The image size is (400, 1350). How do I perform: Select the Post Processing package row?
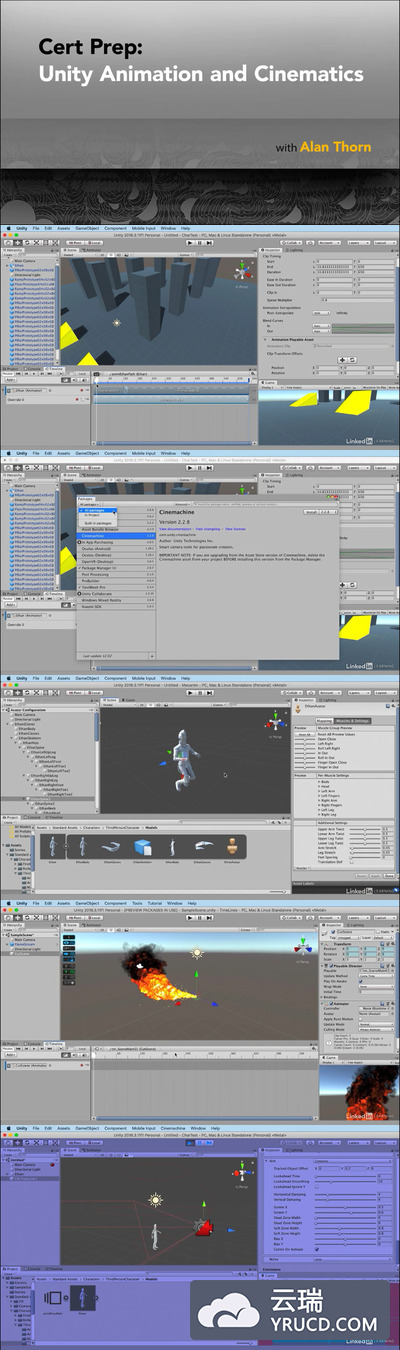(116, 574)
